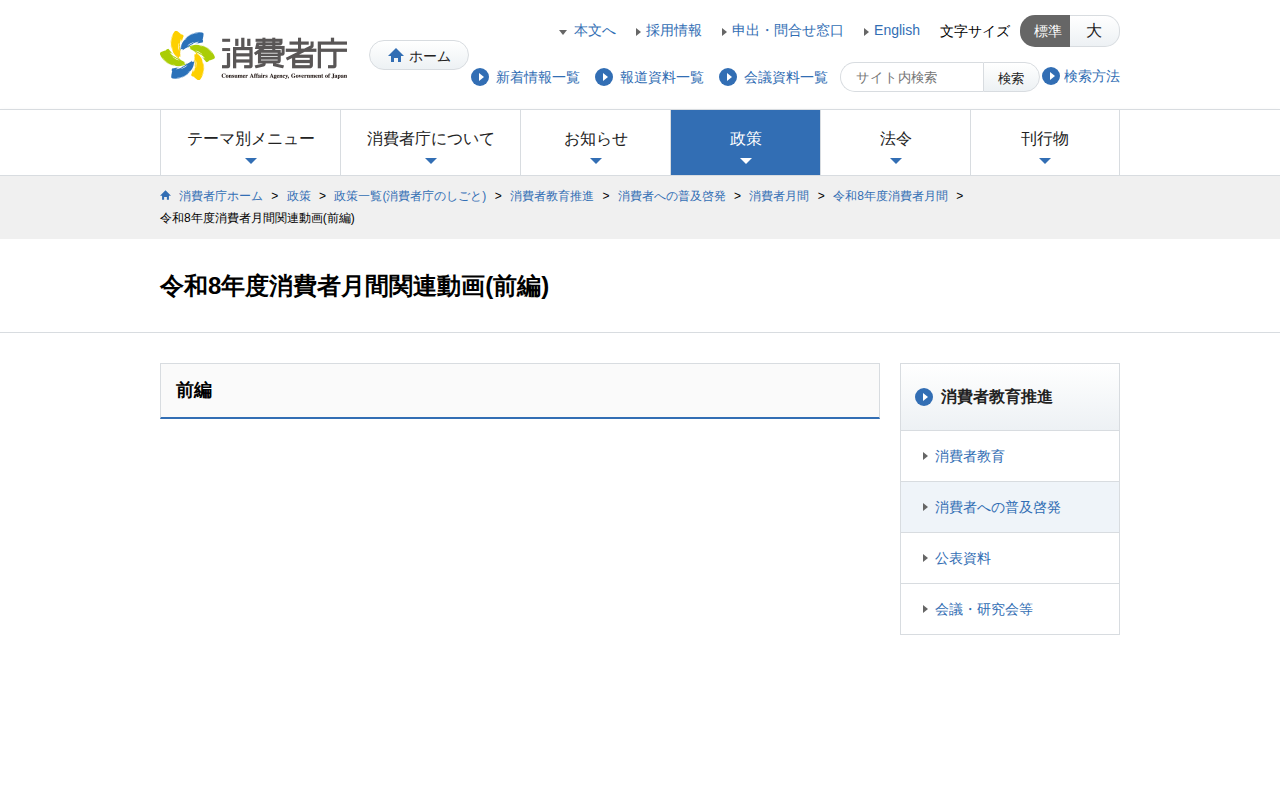Open the 政策 navigation menu

746,143
